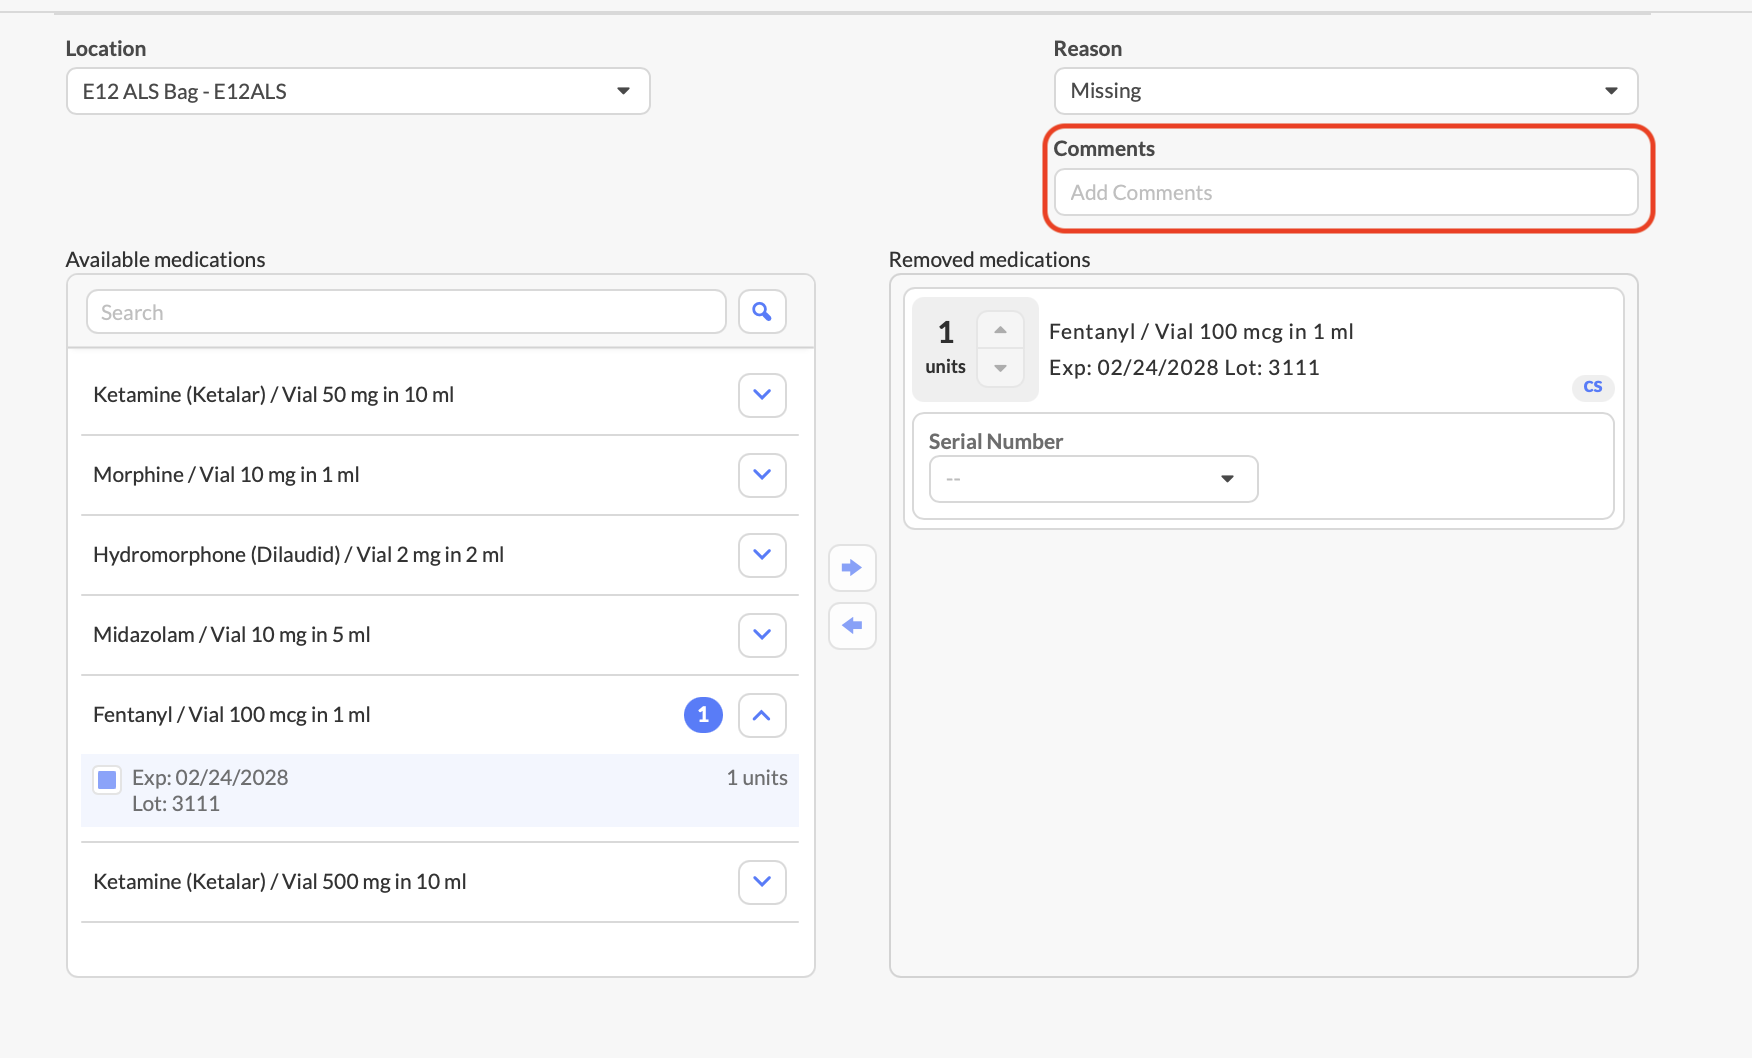Click the magnifying glass search icon

[762, 312]
